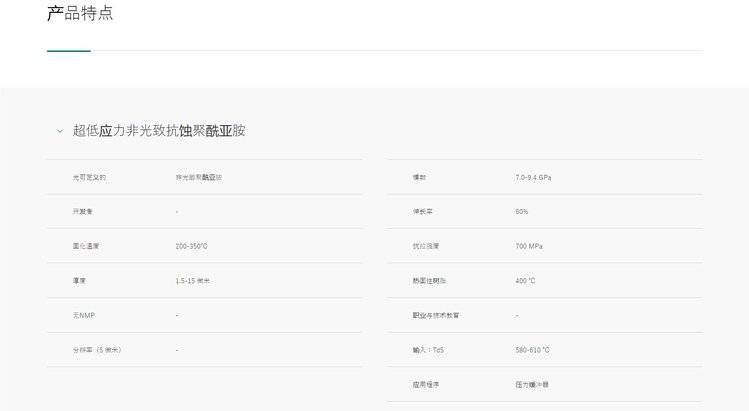
Task: Click the 职业与技术教育 row label
Action: (436, 315)
